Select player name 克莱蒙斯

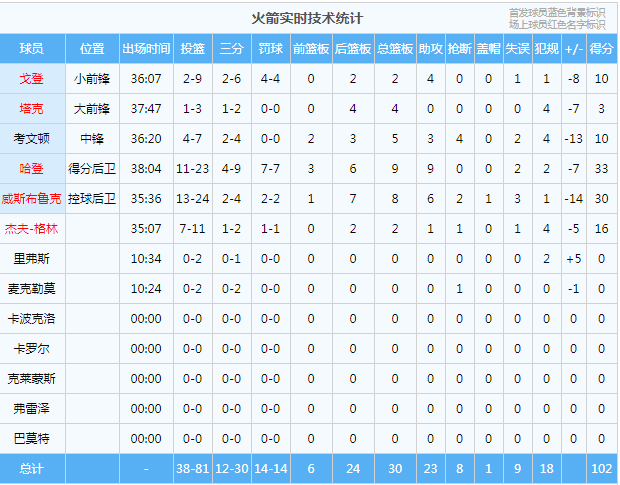pos(32,379)
